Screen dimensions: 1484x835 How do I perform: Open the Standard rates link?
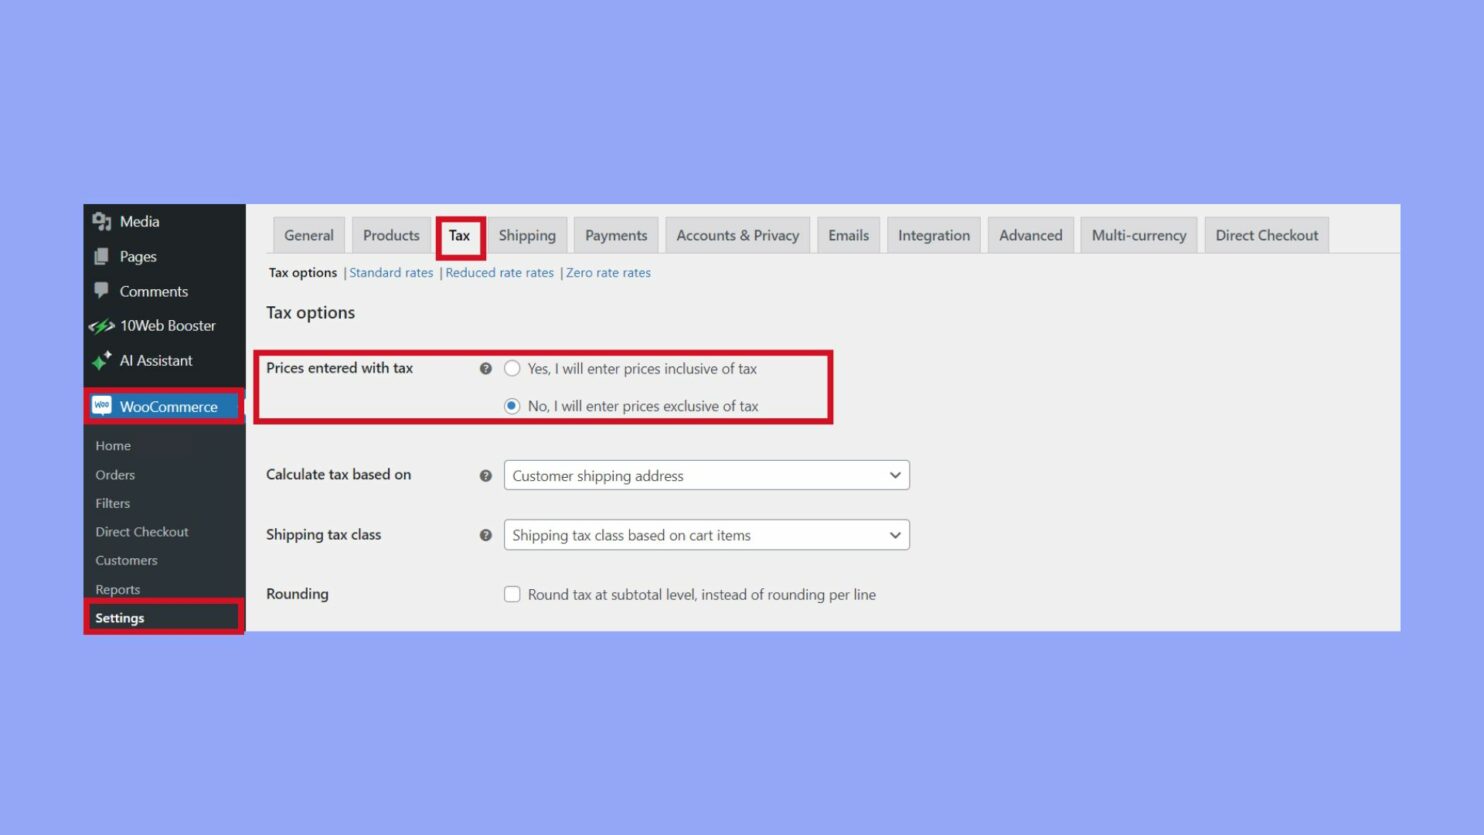point(390,272)
